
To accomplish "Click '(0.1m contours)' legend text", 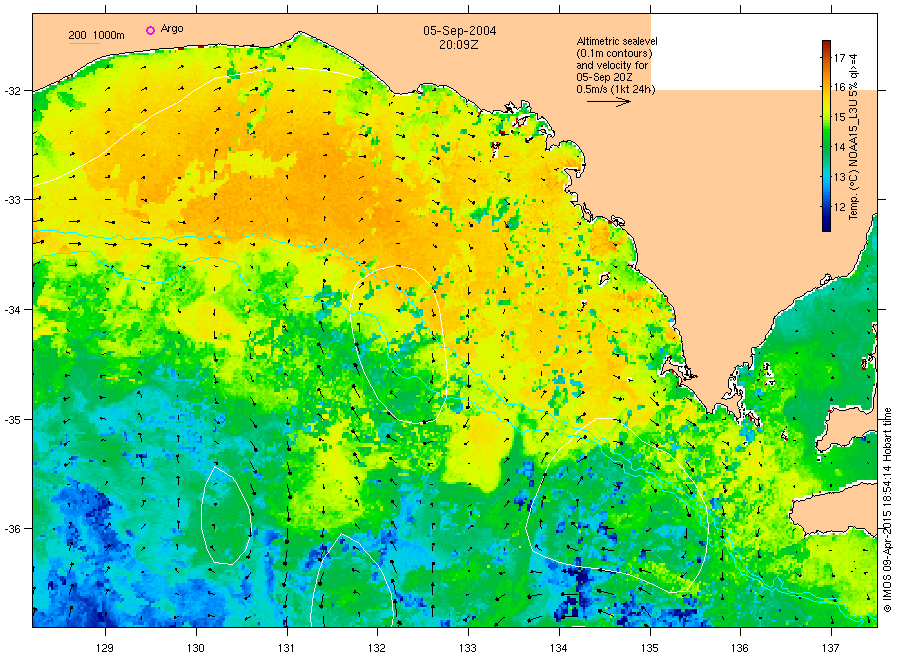I will [614, 53].
